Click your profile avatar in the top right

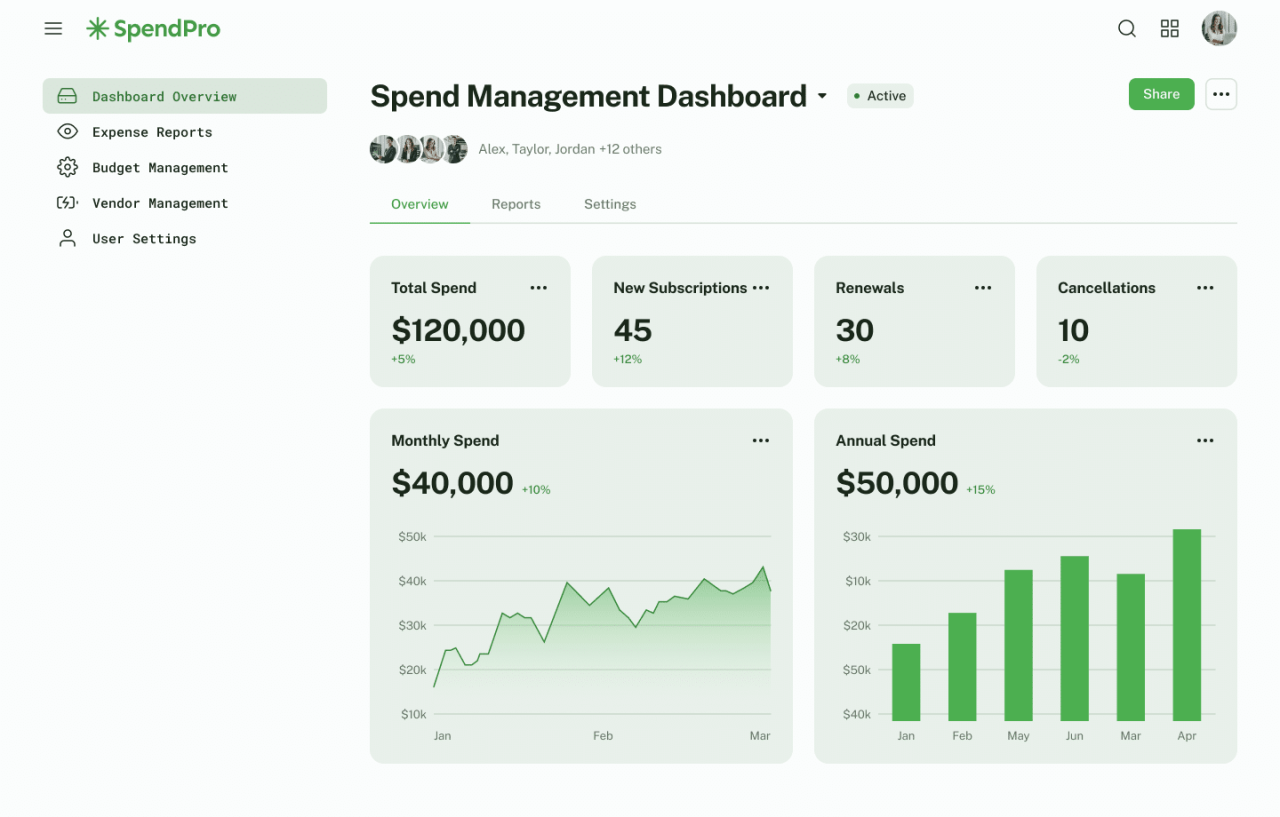tap(1219, 28)
